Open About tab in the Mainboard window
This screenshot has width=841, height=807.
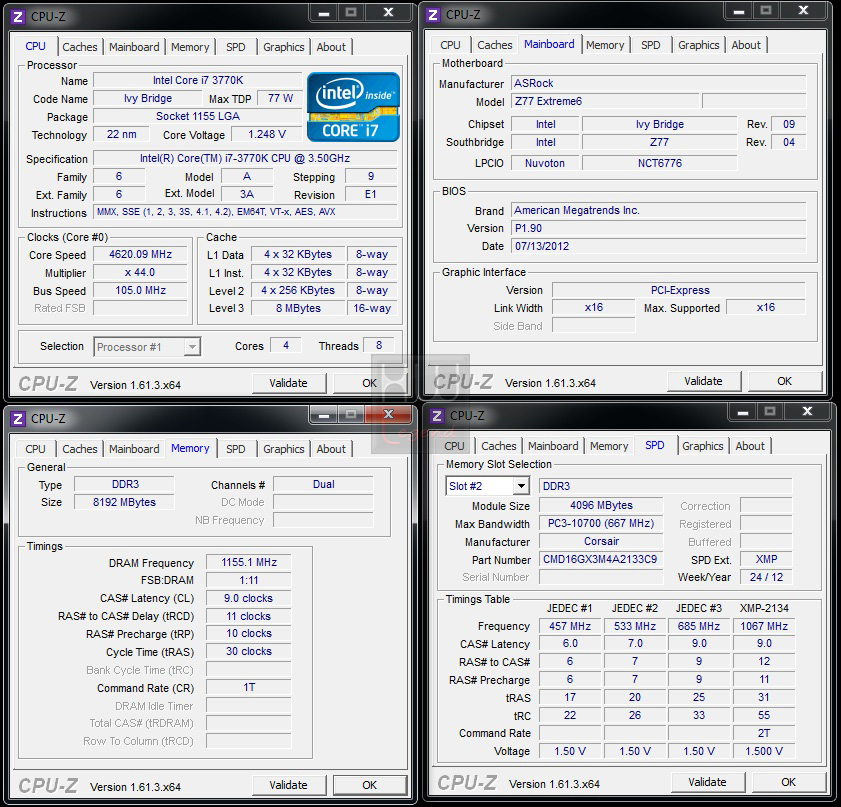click(746, 45)
